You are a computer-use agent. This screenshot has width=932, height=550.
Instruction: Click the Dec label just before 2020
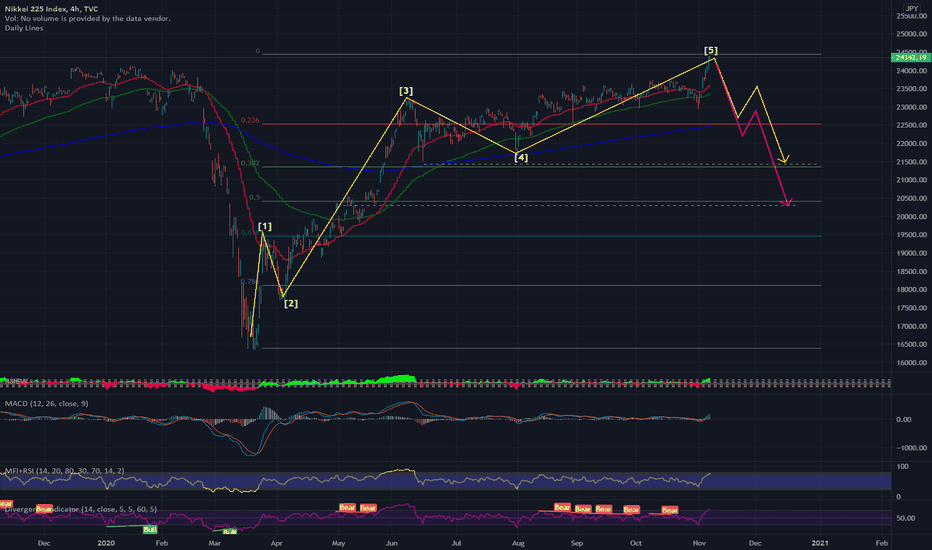click(44, 543)
